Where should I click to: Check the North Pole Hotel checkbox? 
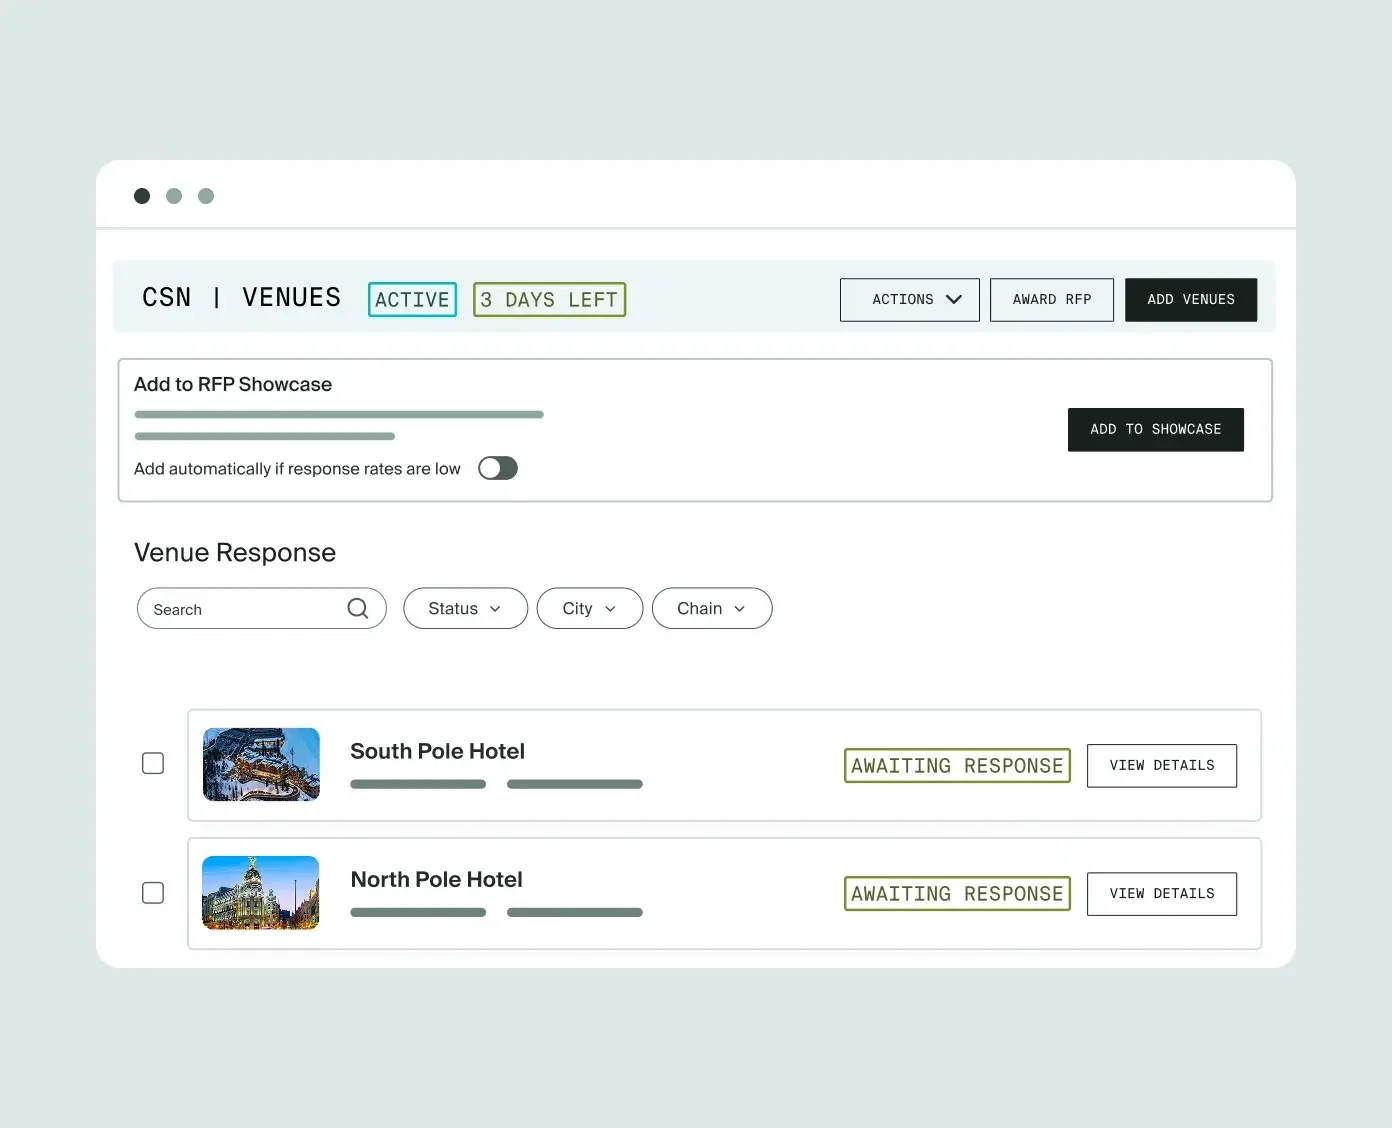point(153,892)
